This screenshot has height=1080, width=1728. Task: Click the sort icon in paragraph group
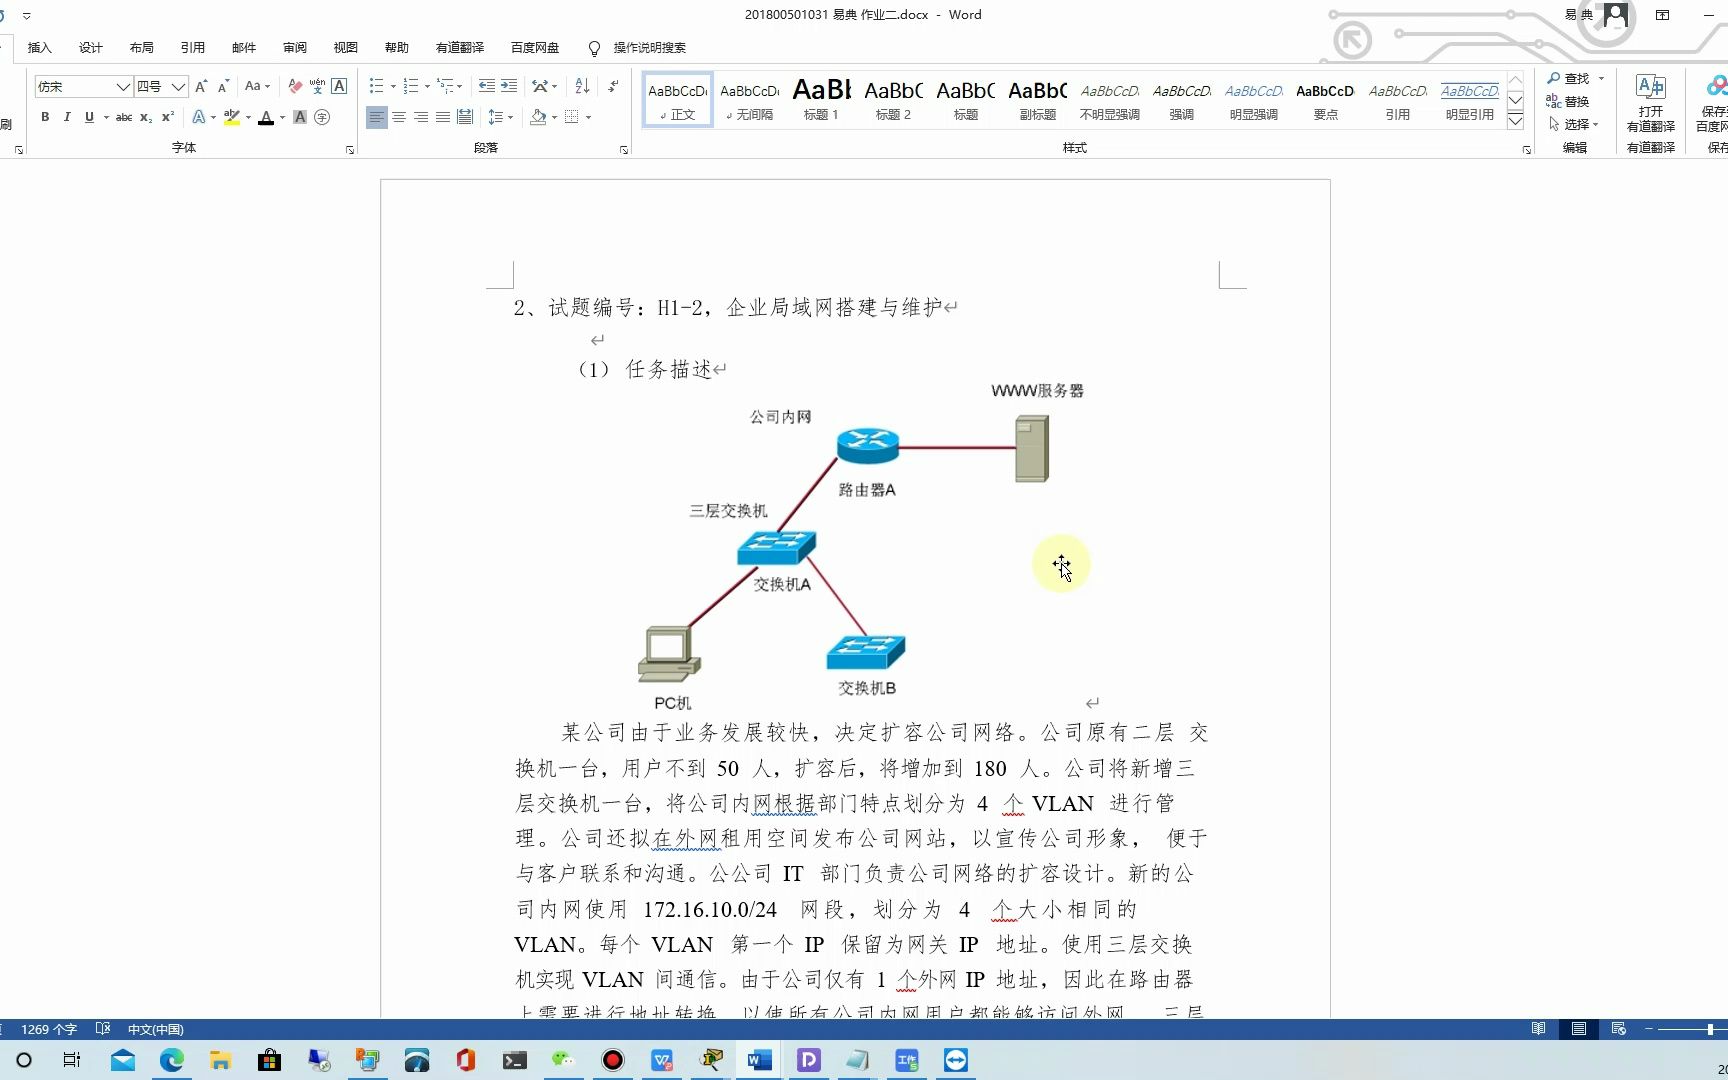[581, 86]
